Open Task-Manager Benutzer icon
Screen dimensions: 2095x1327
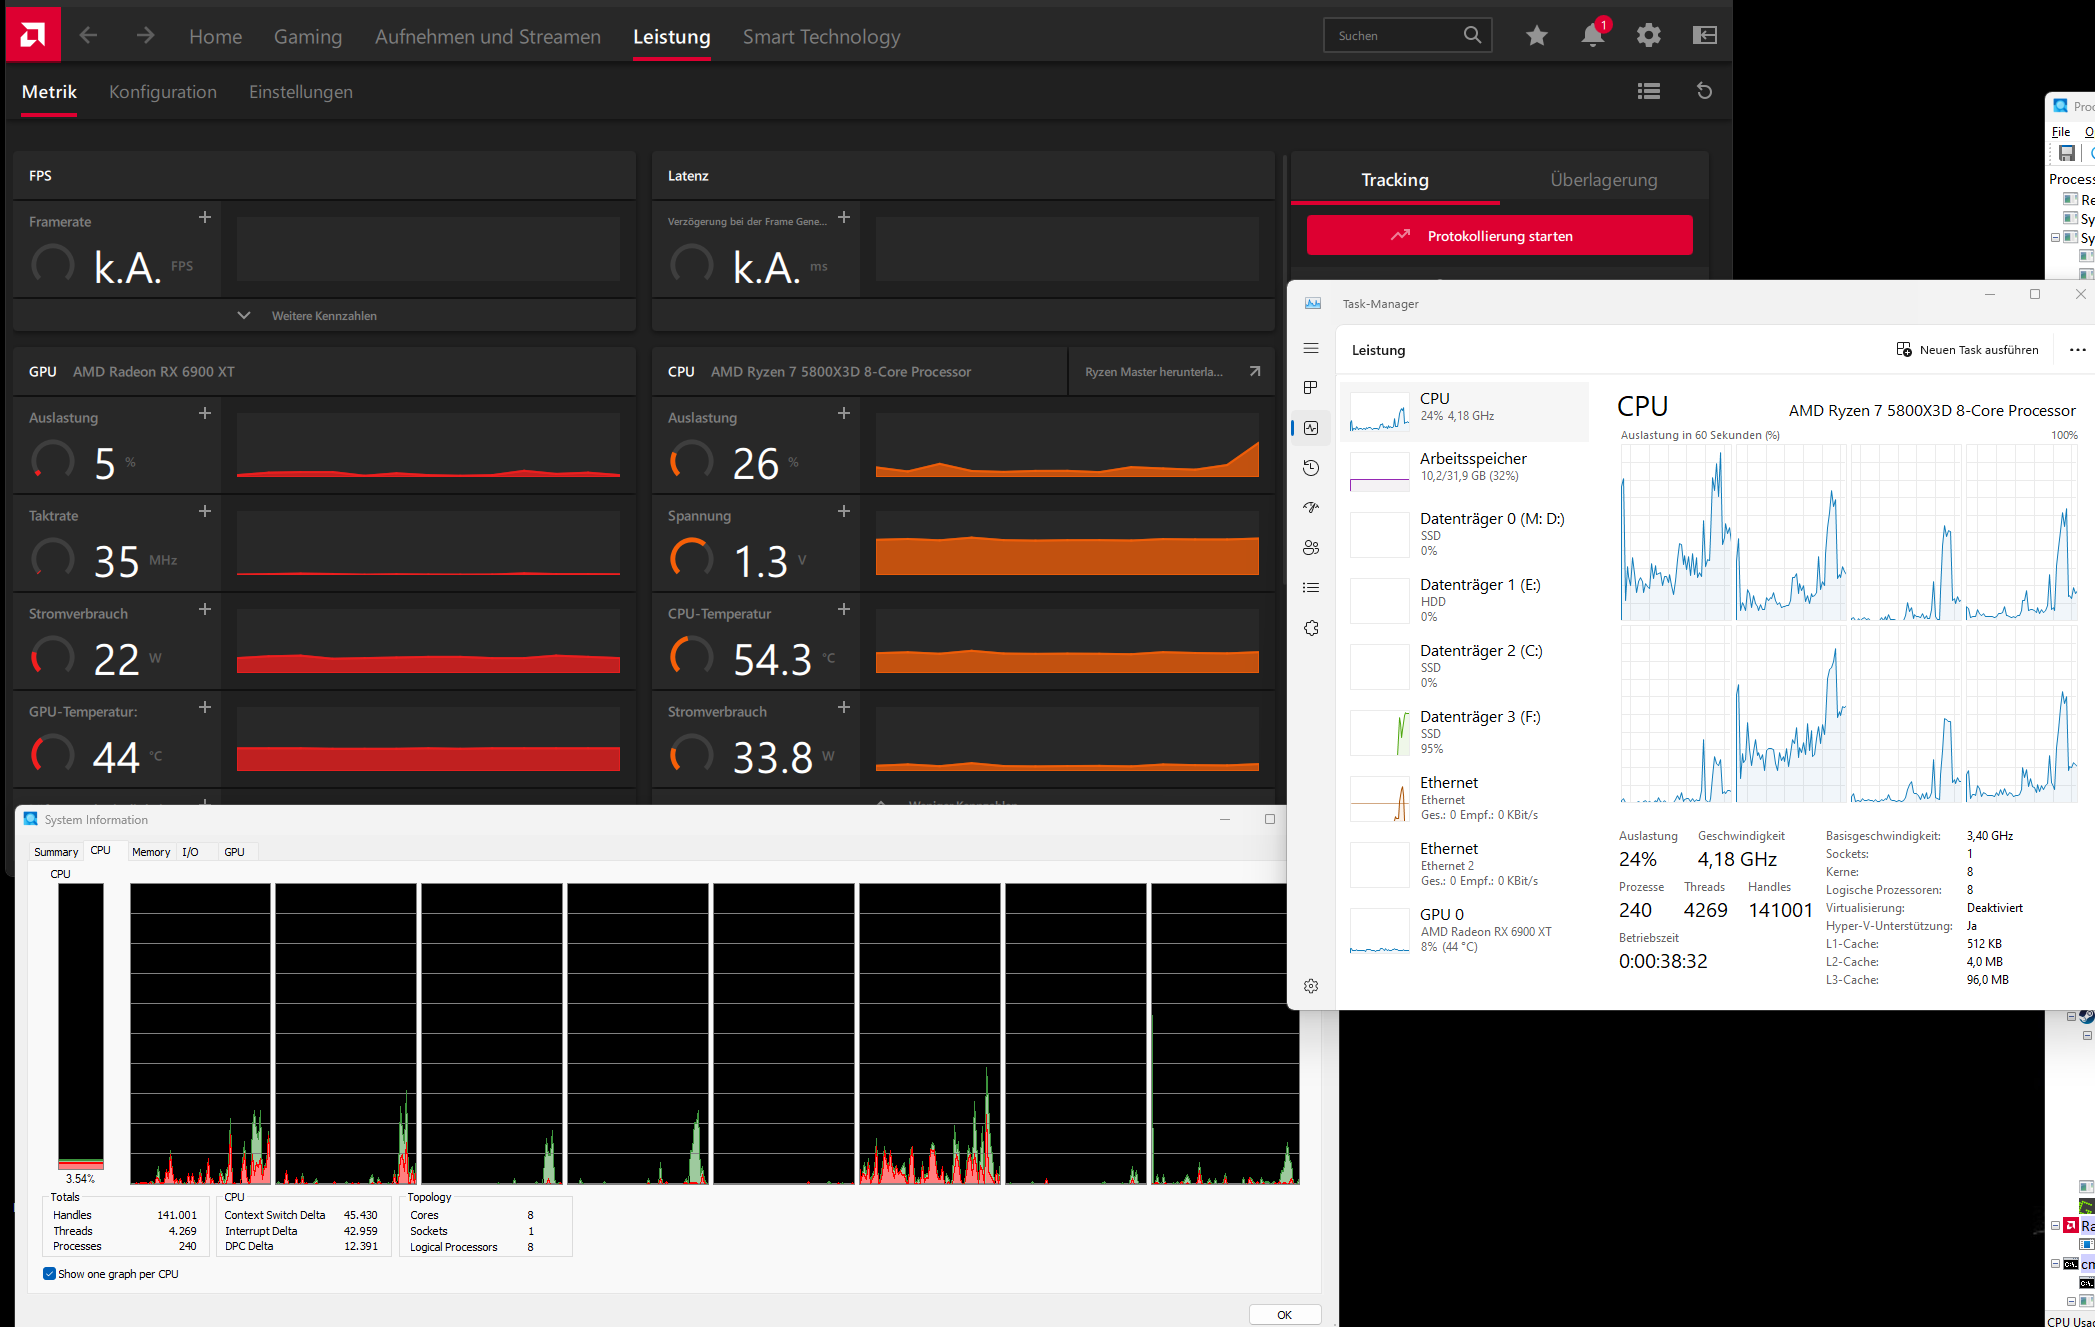point(1311,548)
